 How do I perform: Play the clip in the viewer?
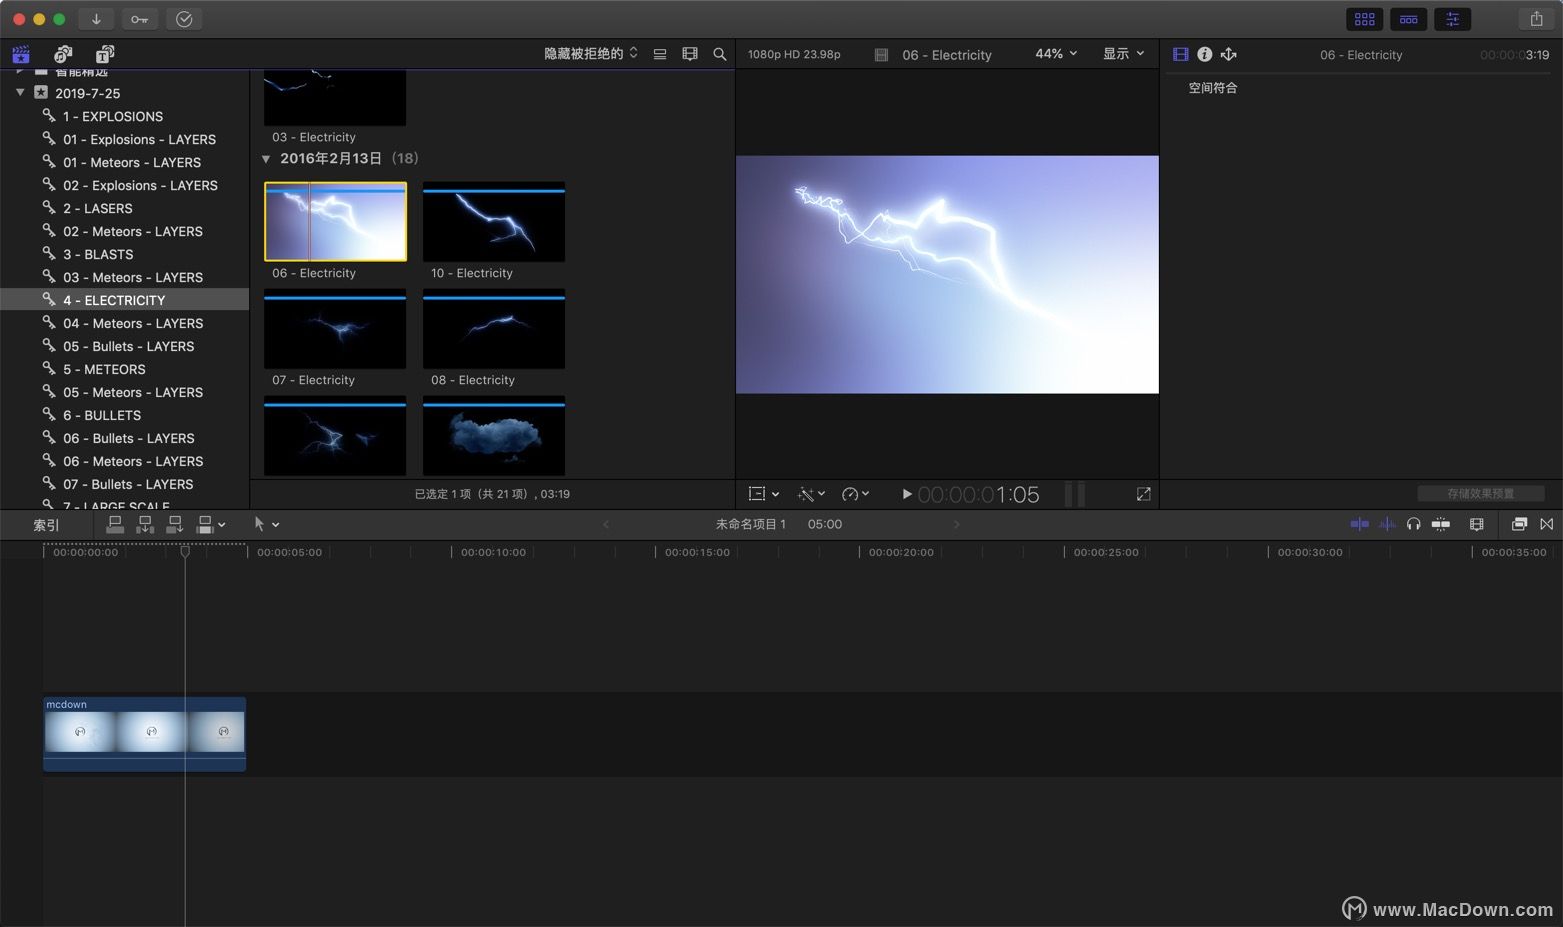906,494
